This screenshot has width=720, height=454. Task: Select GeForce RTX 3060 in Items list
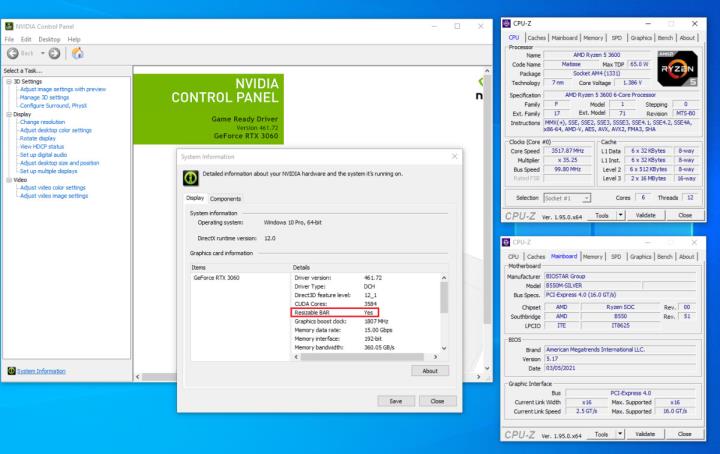tap(216, 278)
